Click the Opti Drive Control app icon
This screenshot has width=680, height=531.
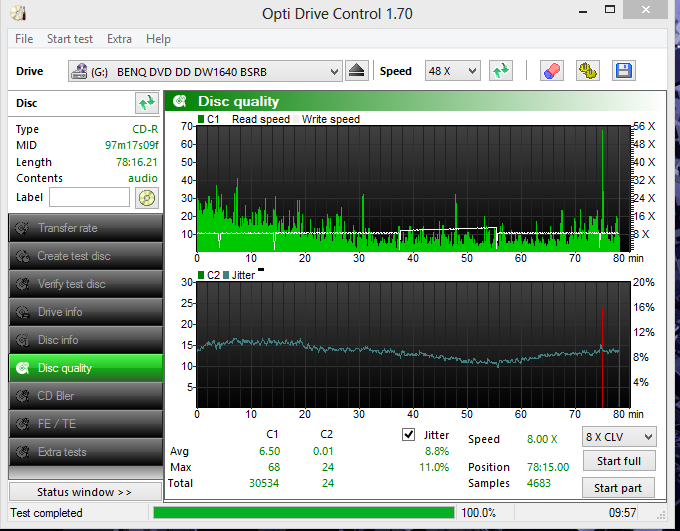[x=19, y=13]
